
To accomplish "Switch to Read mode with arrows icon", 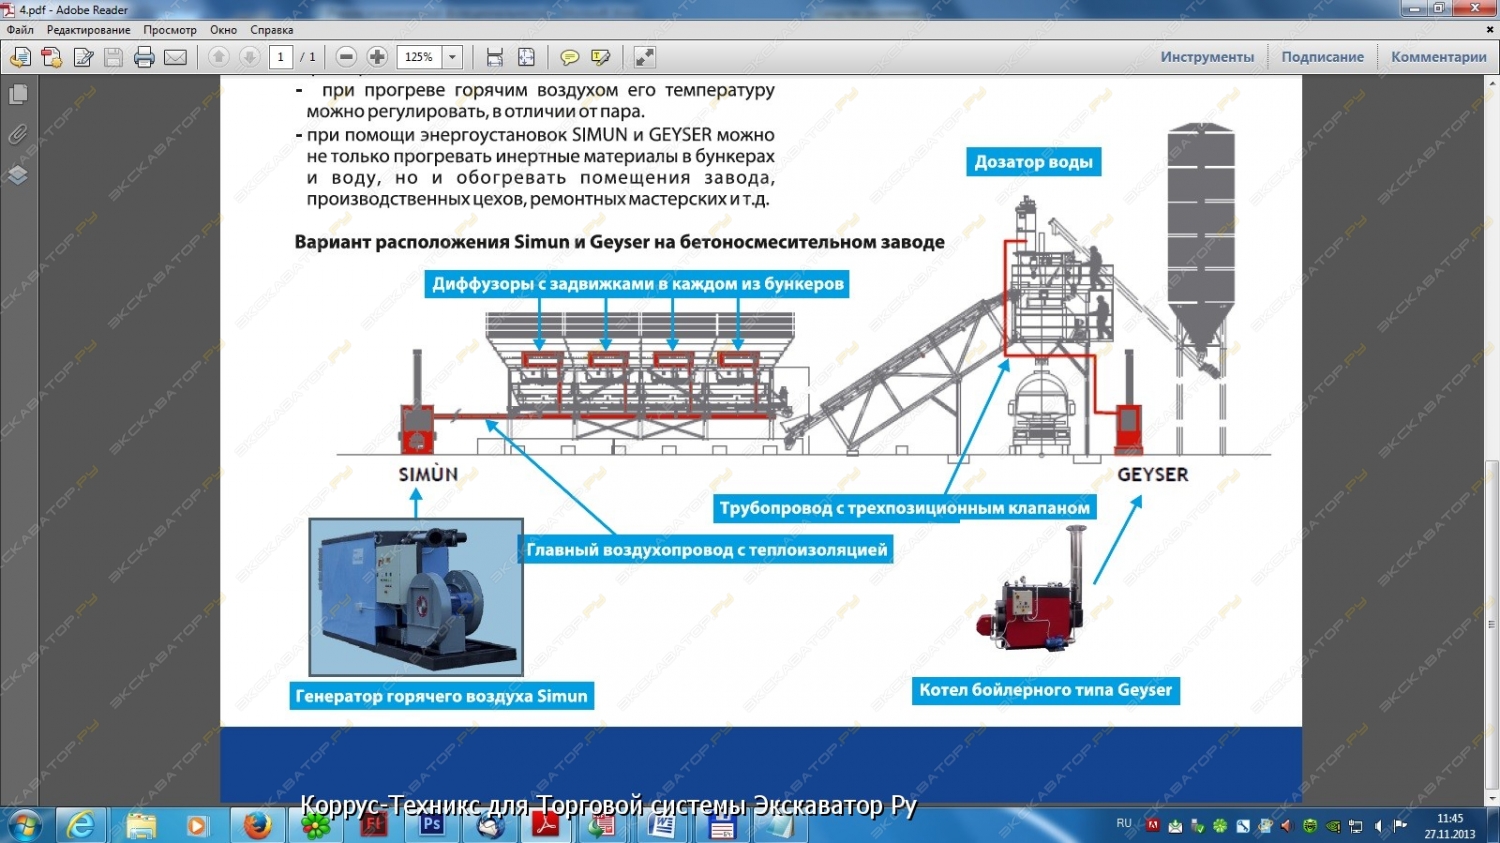I will pyautogui.click(x=645, y=57).
